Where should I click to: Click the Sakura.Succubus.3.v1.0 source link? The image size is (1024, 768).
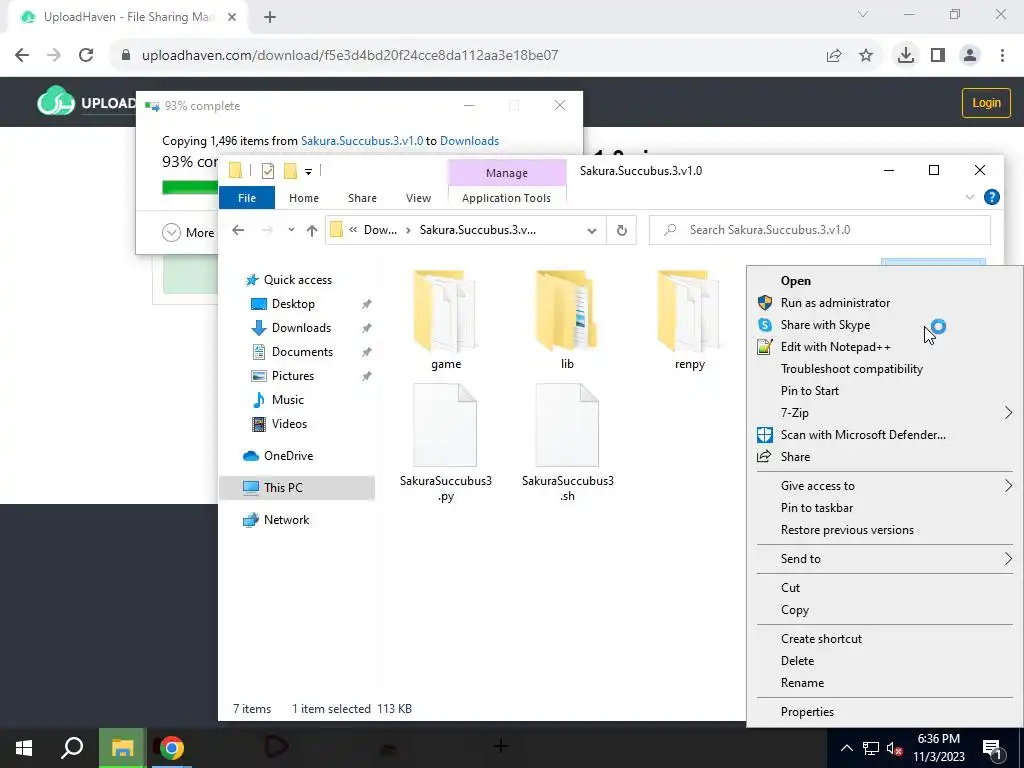click(x=362, y=141)
